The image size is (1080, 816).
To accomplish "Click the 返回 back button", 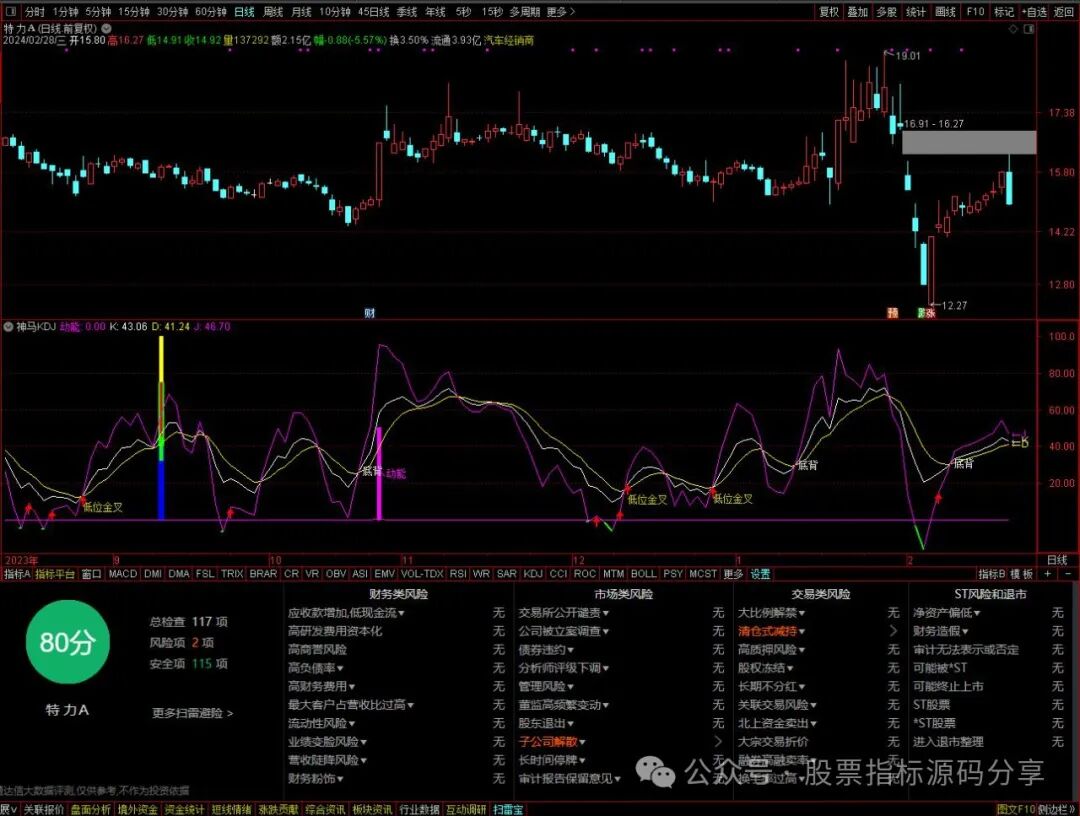I will pos(1064,12).
